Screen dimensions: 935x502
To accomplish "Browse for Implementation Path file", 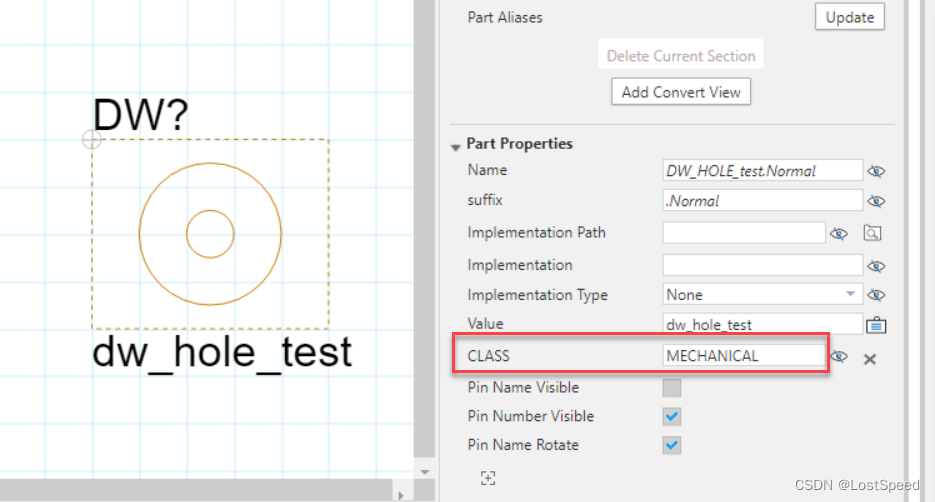I will [872, 233].
